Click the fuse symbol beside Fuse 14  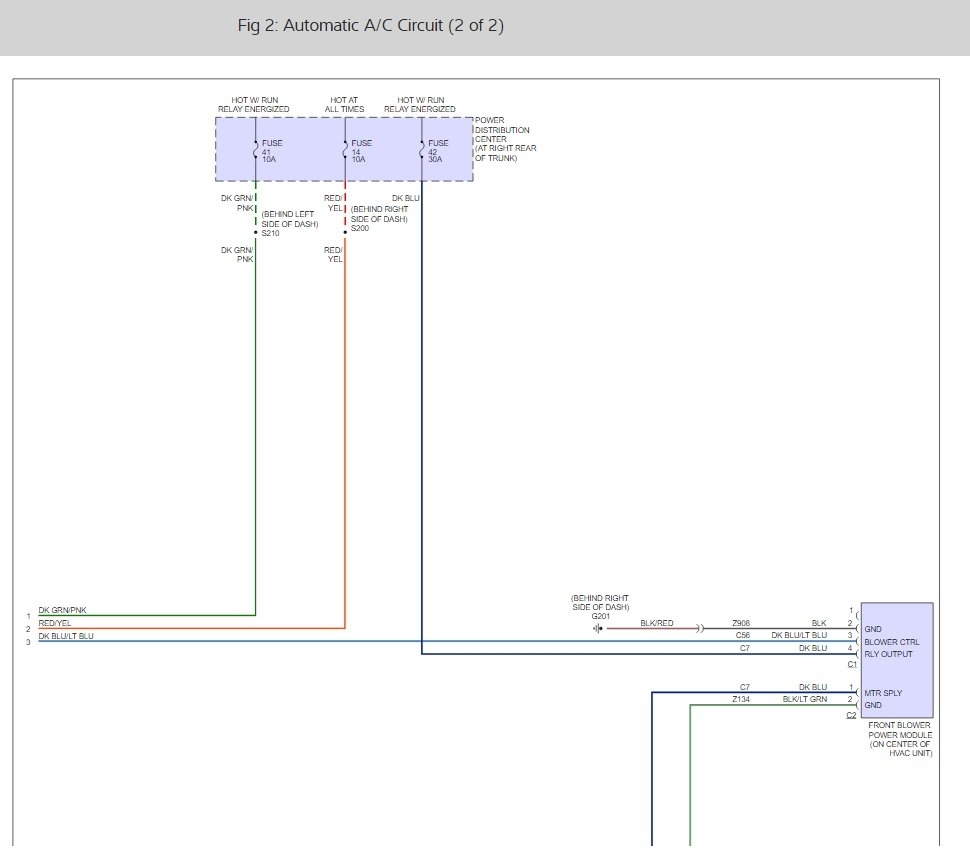pos(345,150)
